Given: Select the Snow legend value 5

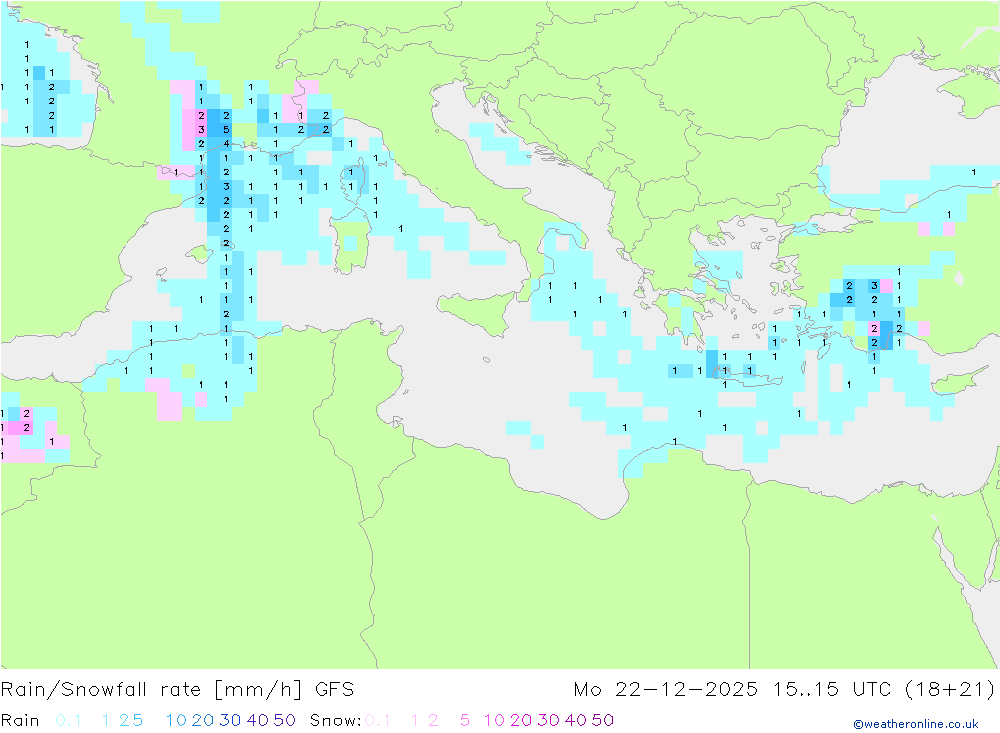Looking at the screenshot, I should tap(465, 720).
